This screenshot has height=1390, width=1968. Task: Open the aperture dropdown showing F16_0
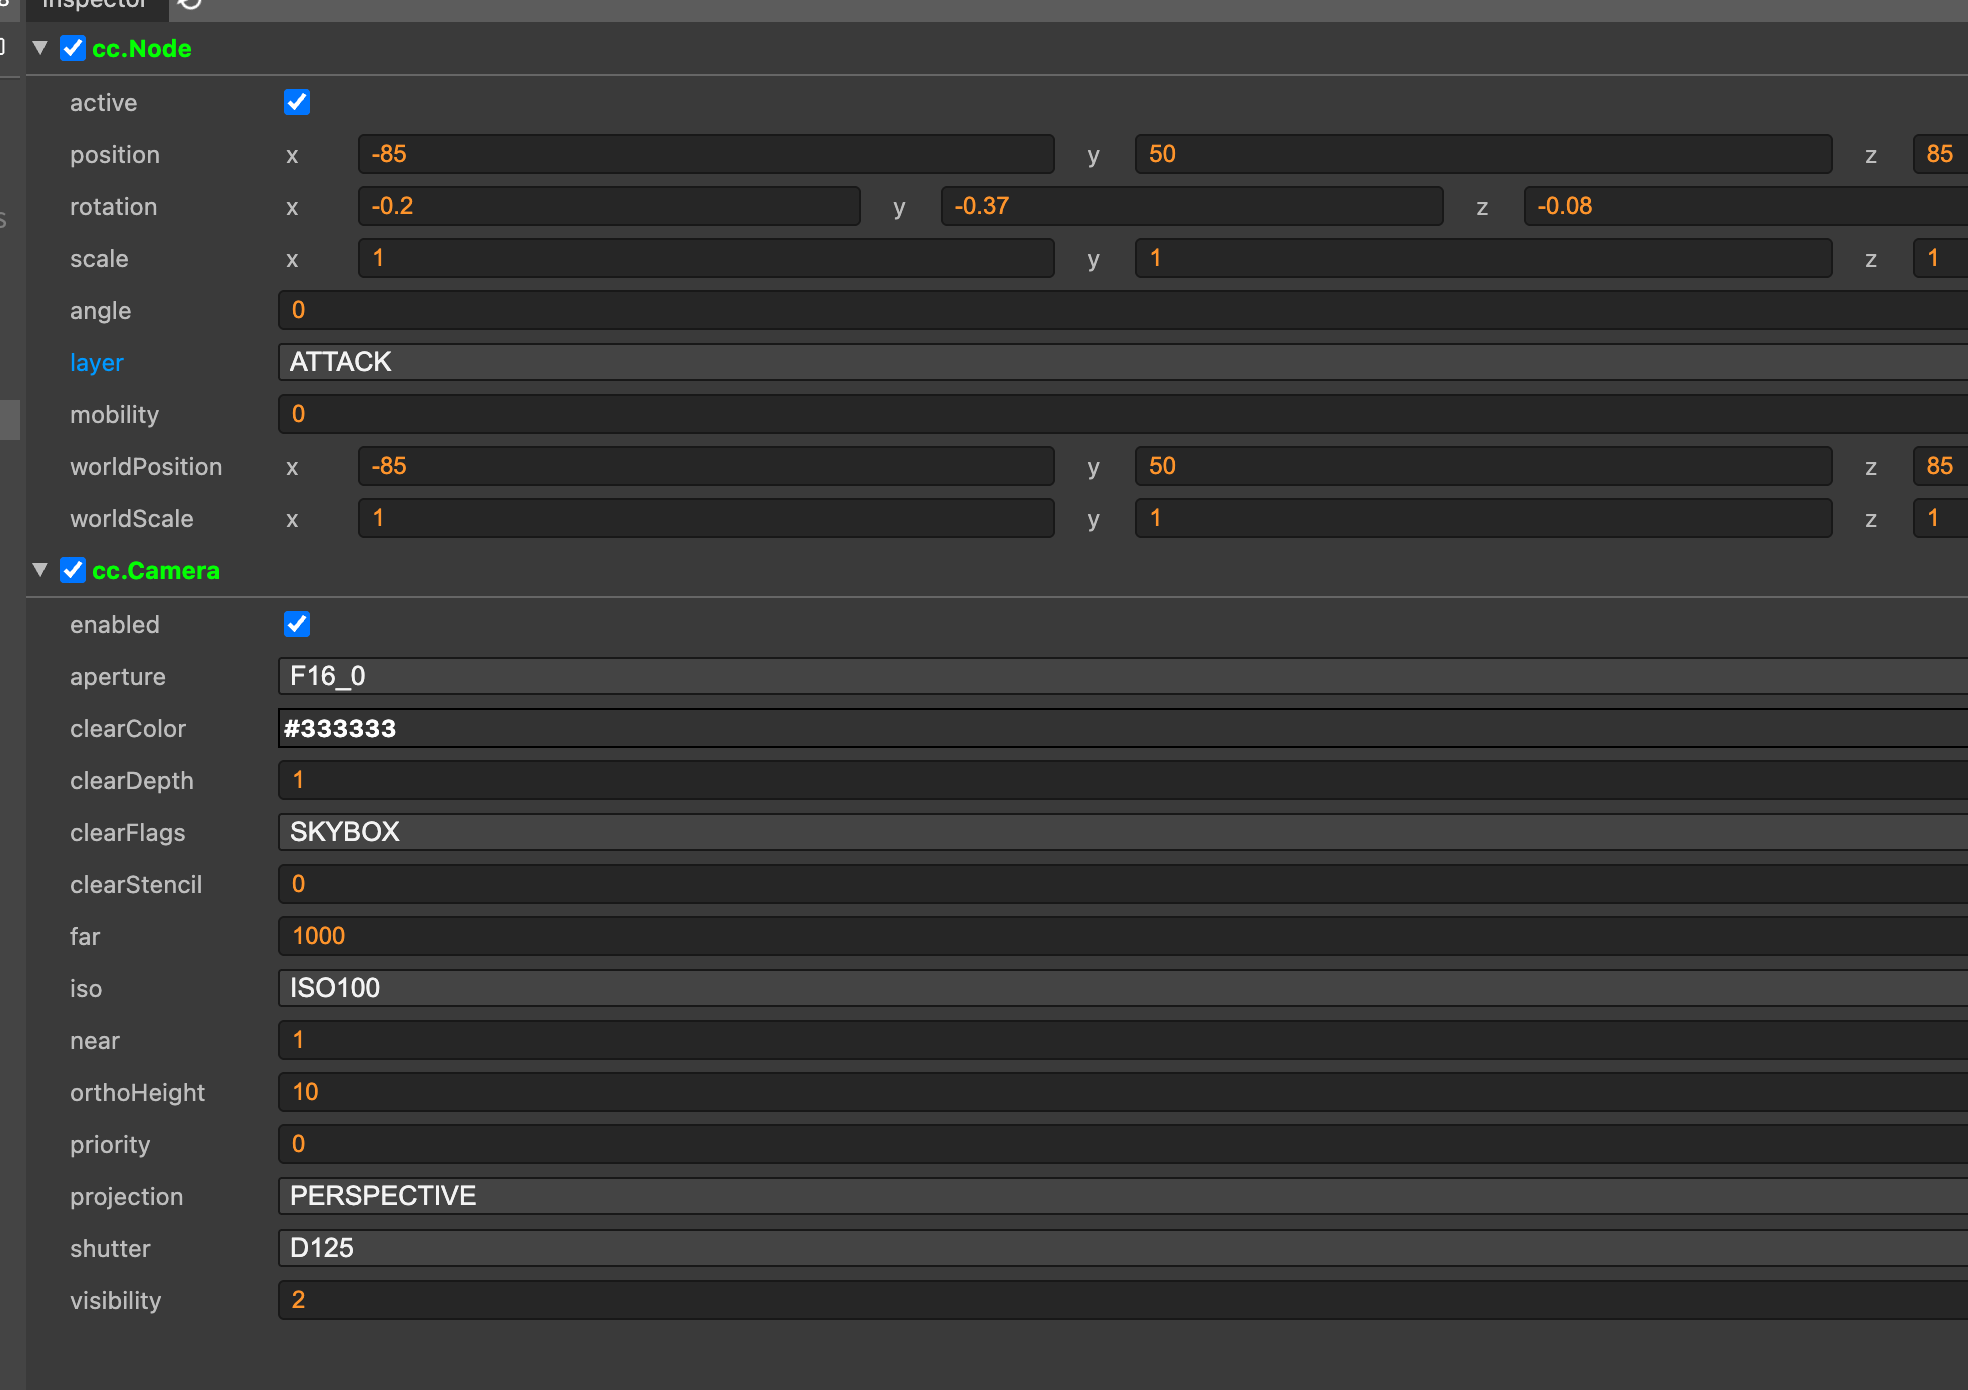(x=1120, y=676)
